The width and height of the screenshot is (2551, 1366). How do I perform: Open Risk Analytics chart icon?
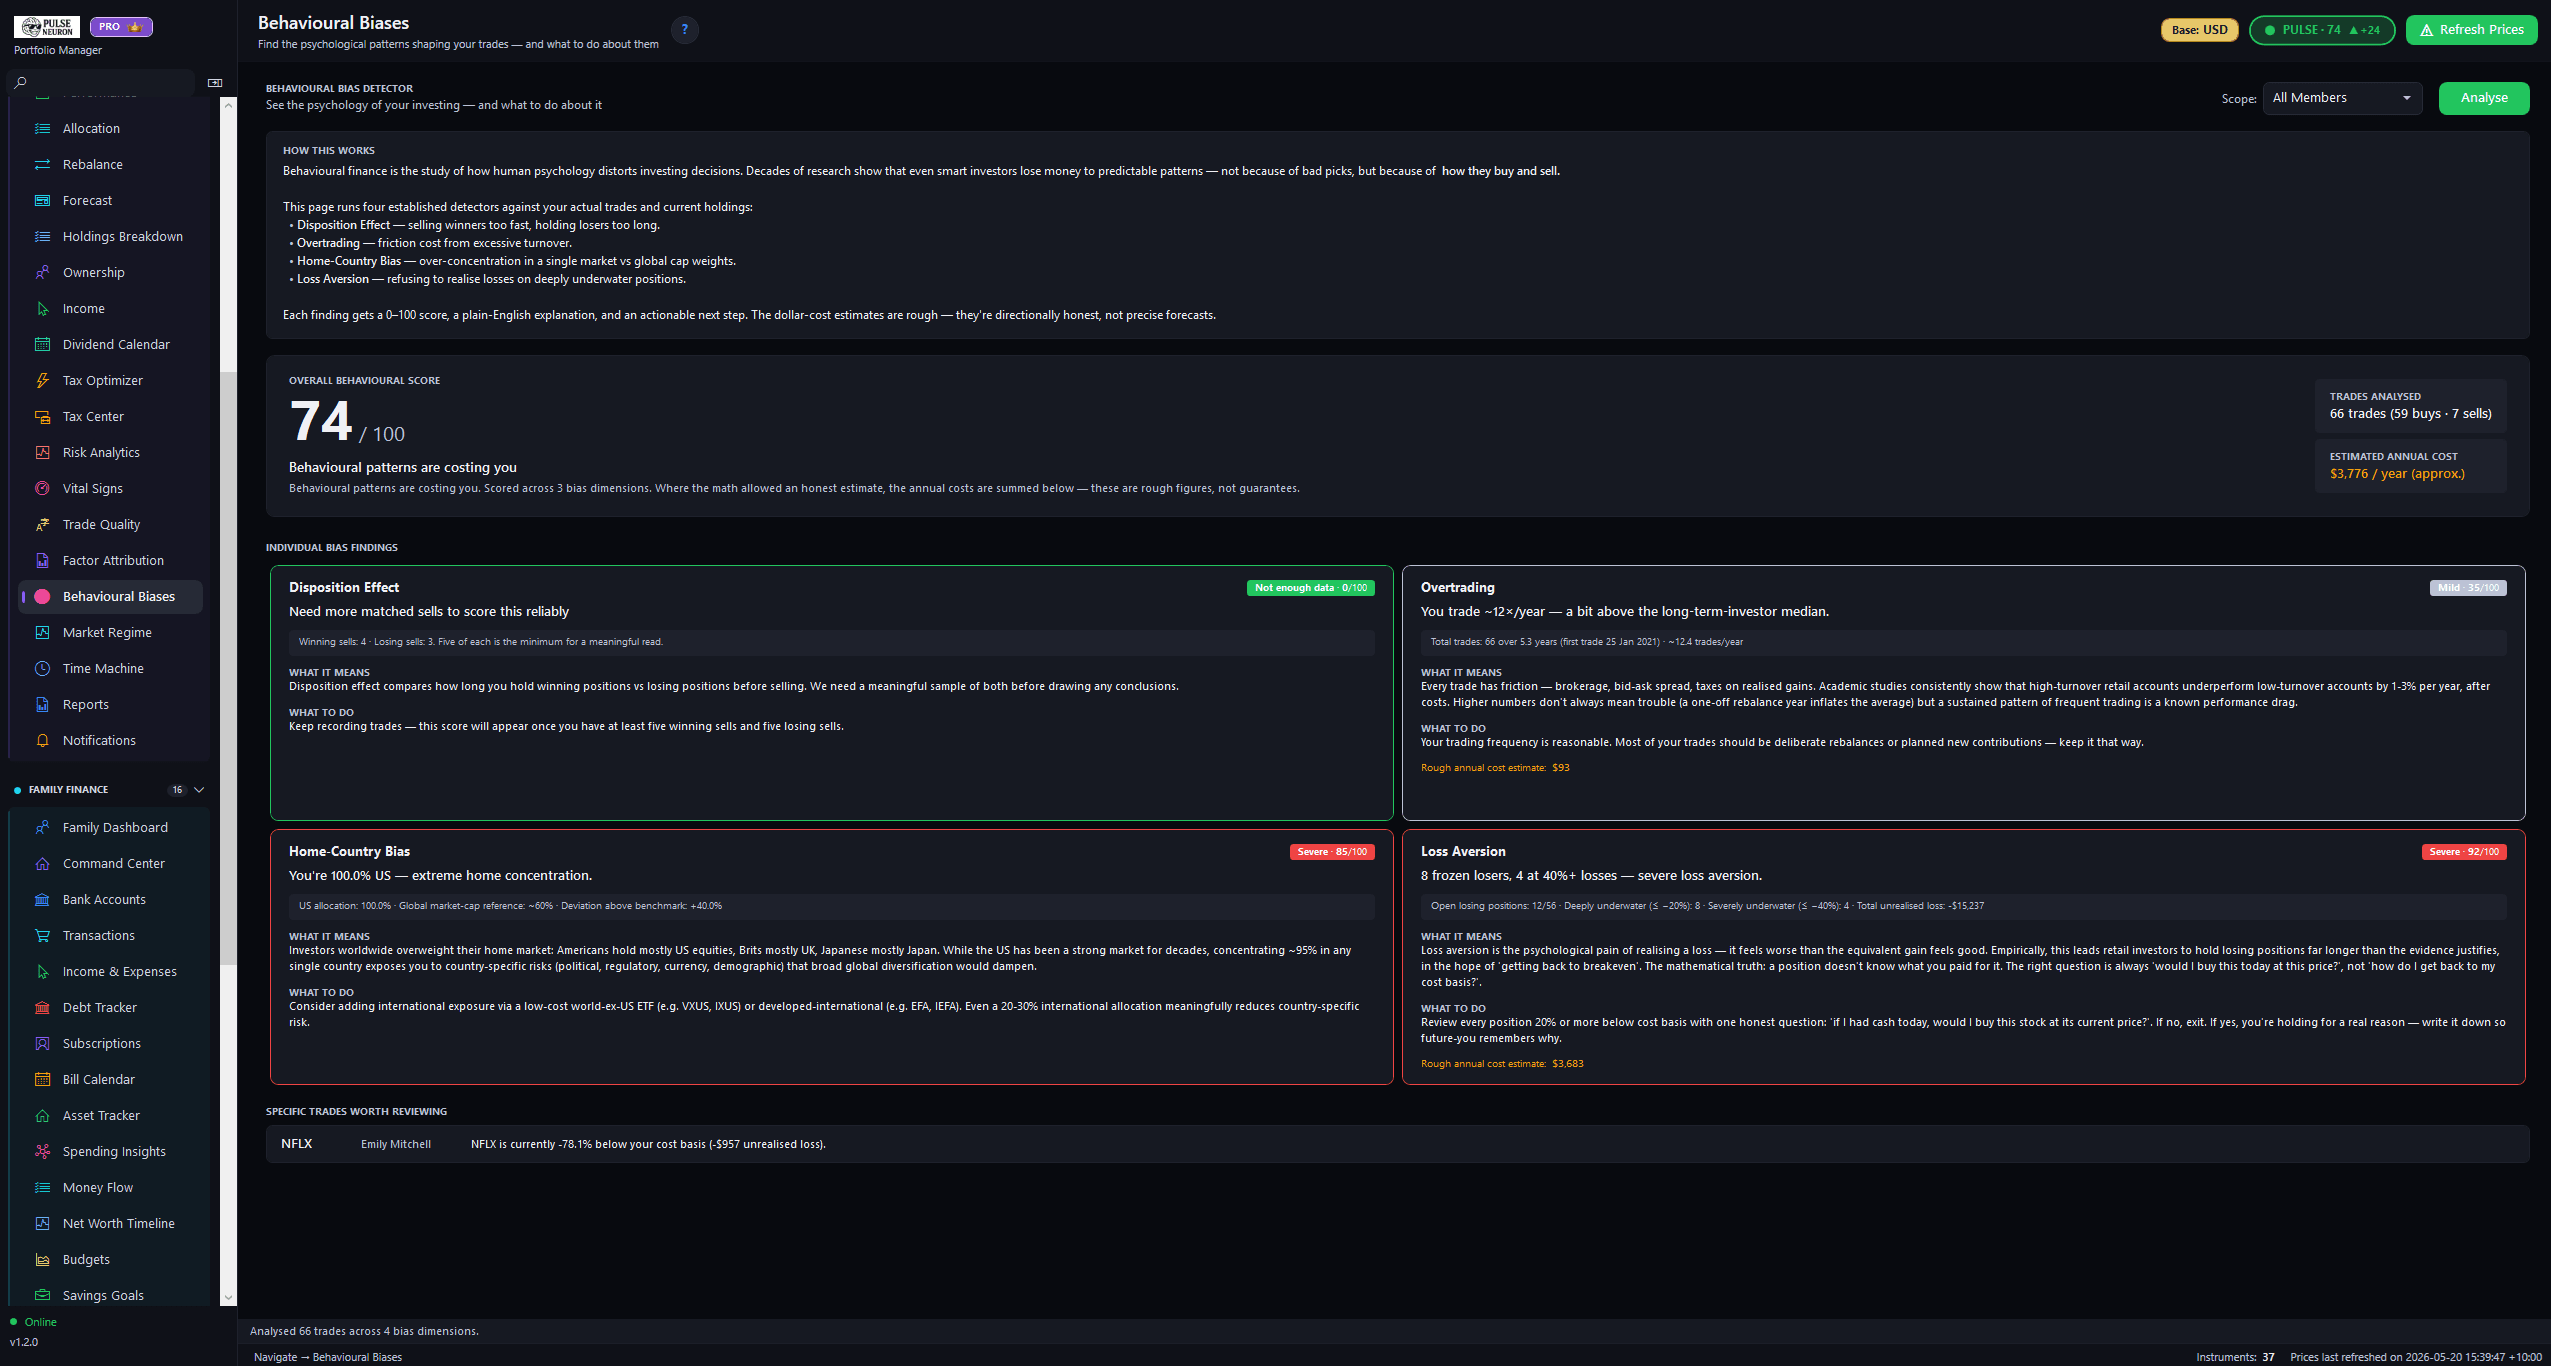(x=42, y=452)
